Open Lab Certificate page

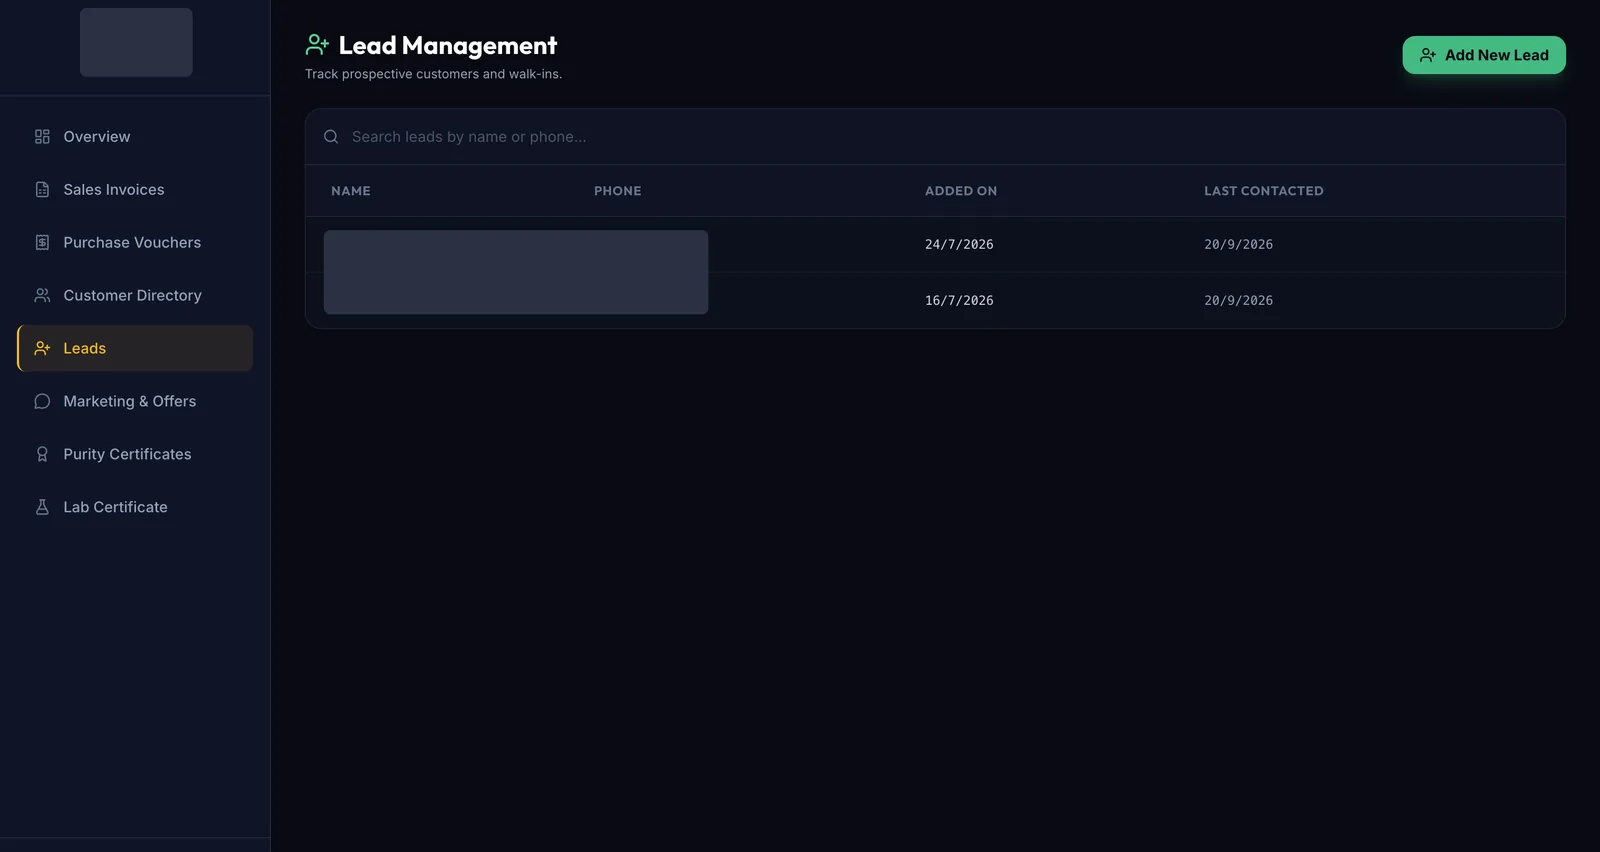[x=135, y=508]
